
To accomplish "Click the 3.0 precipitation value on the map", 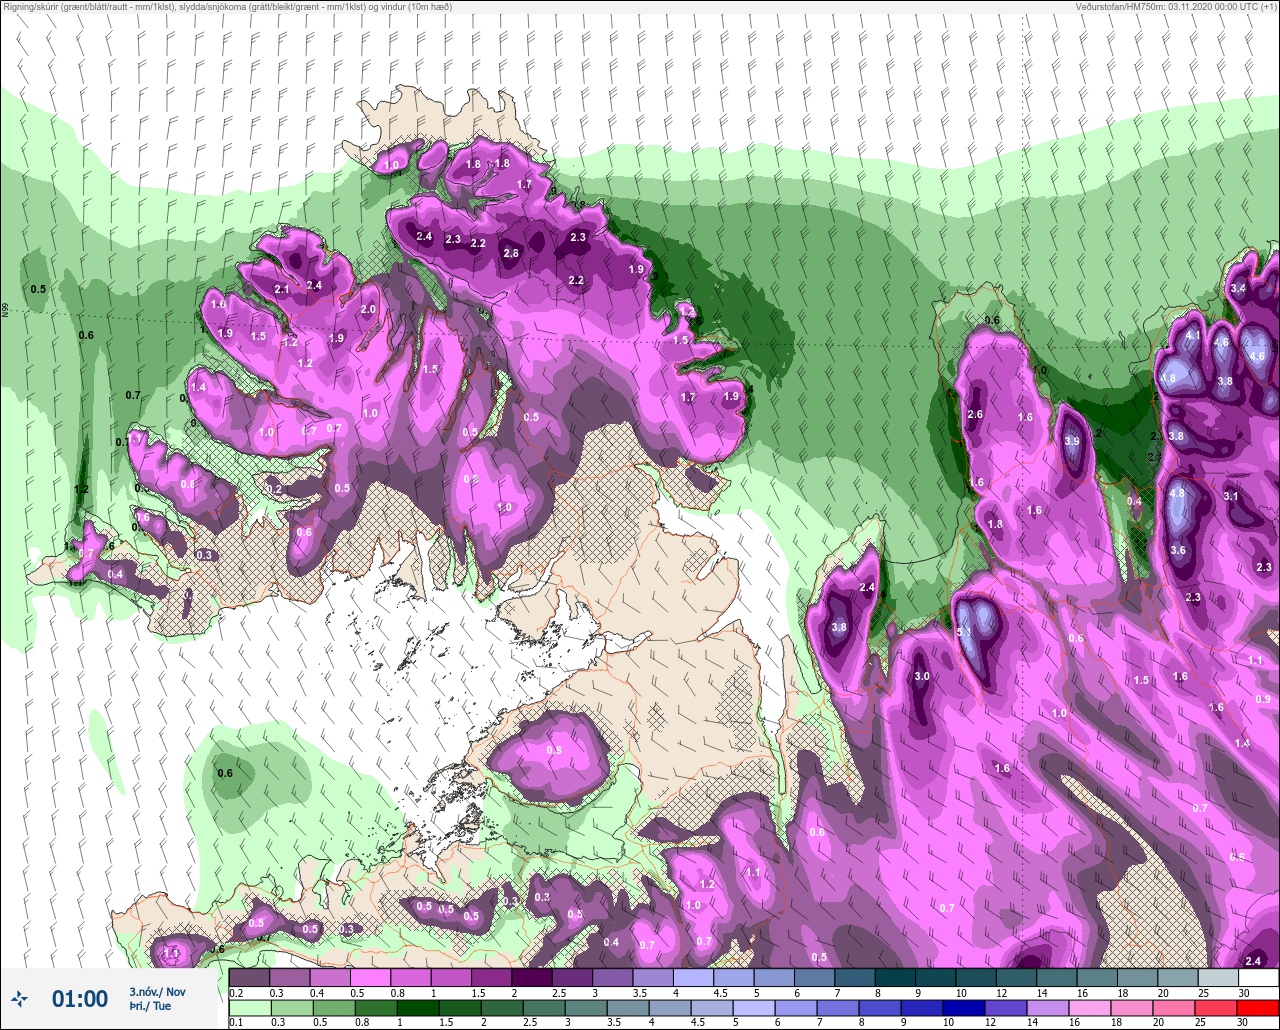I will click(922, 677).
